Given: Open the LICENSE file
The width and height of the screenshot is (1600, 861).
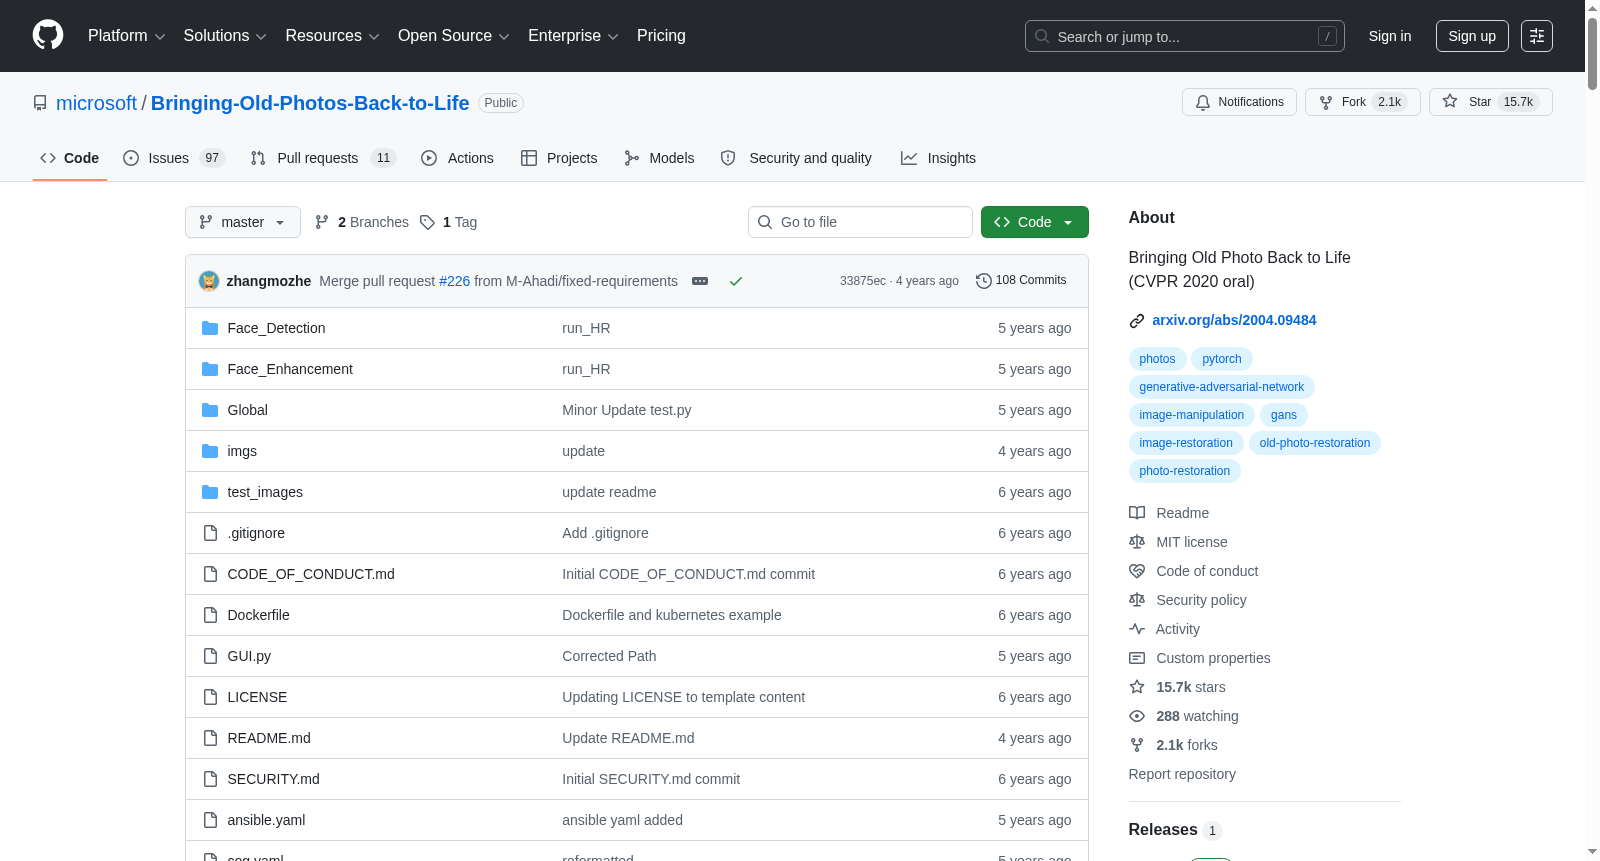Looking at the screenshot, I should [257, 697].
